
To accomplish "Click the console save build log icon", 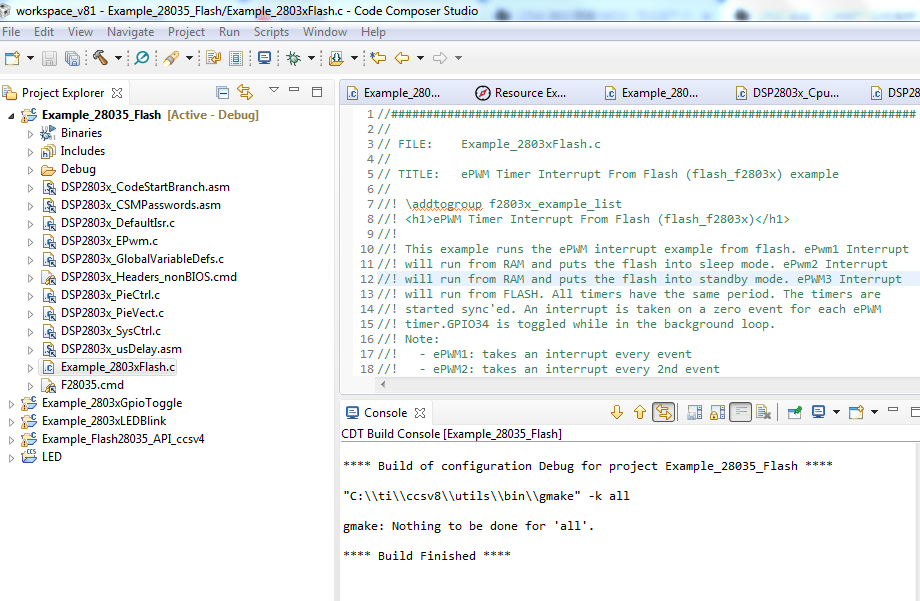I will [694, 413].
